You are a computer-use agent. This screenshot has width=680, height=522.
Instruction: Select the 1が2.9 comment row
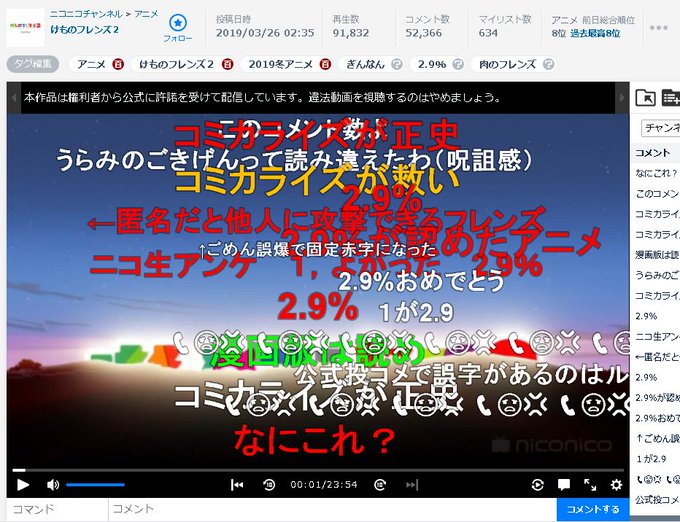coord(656,459)
